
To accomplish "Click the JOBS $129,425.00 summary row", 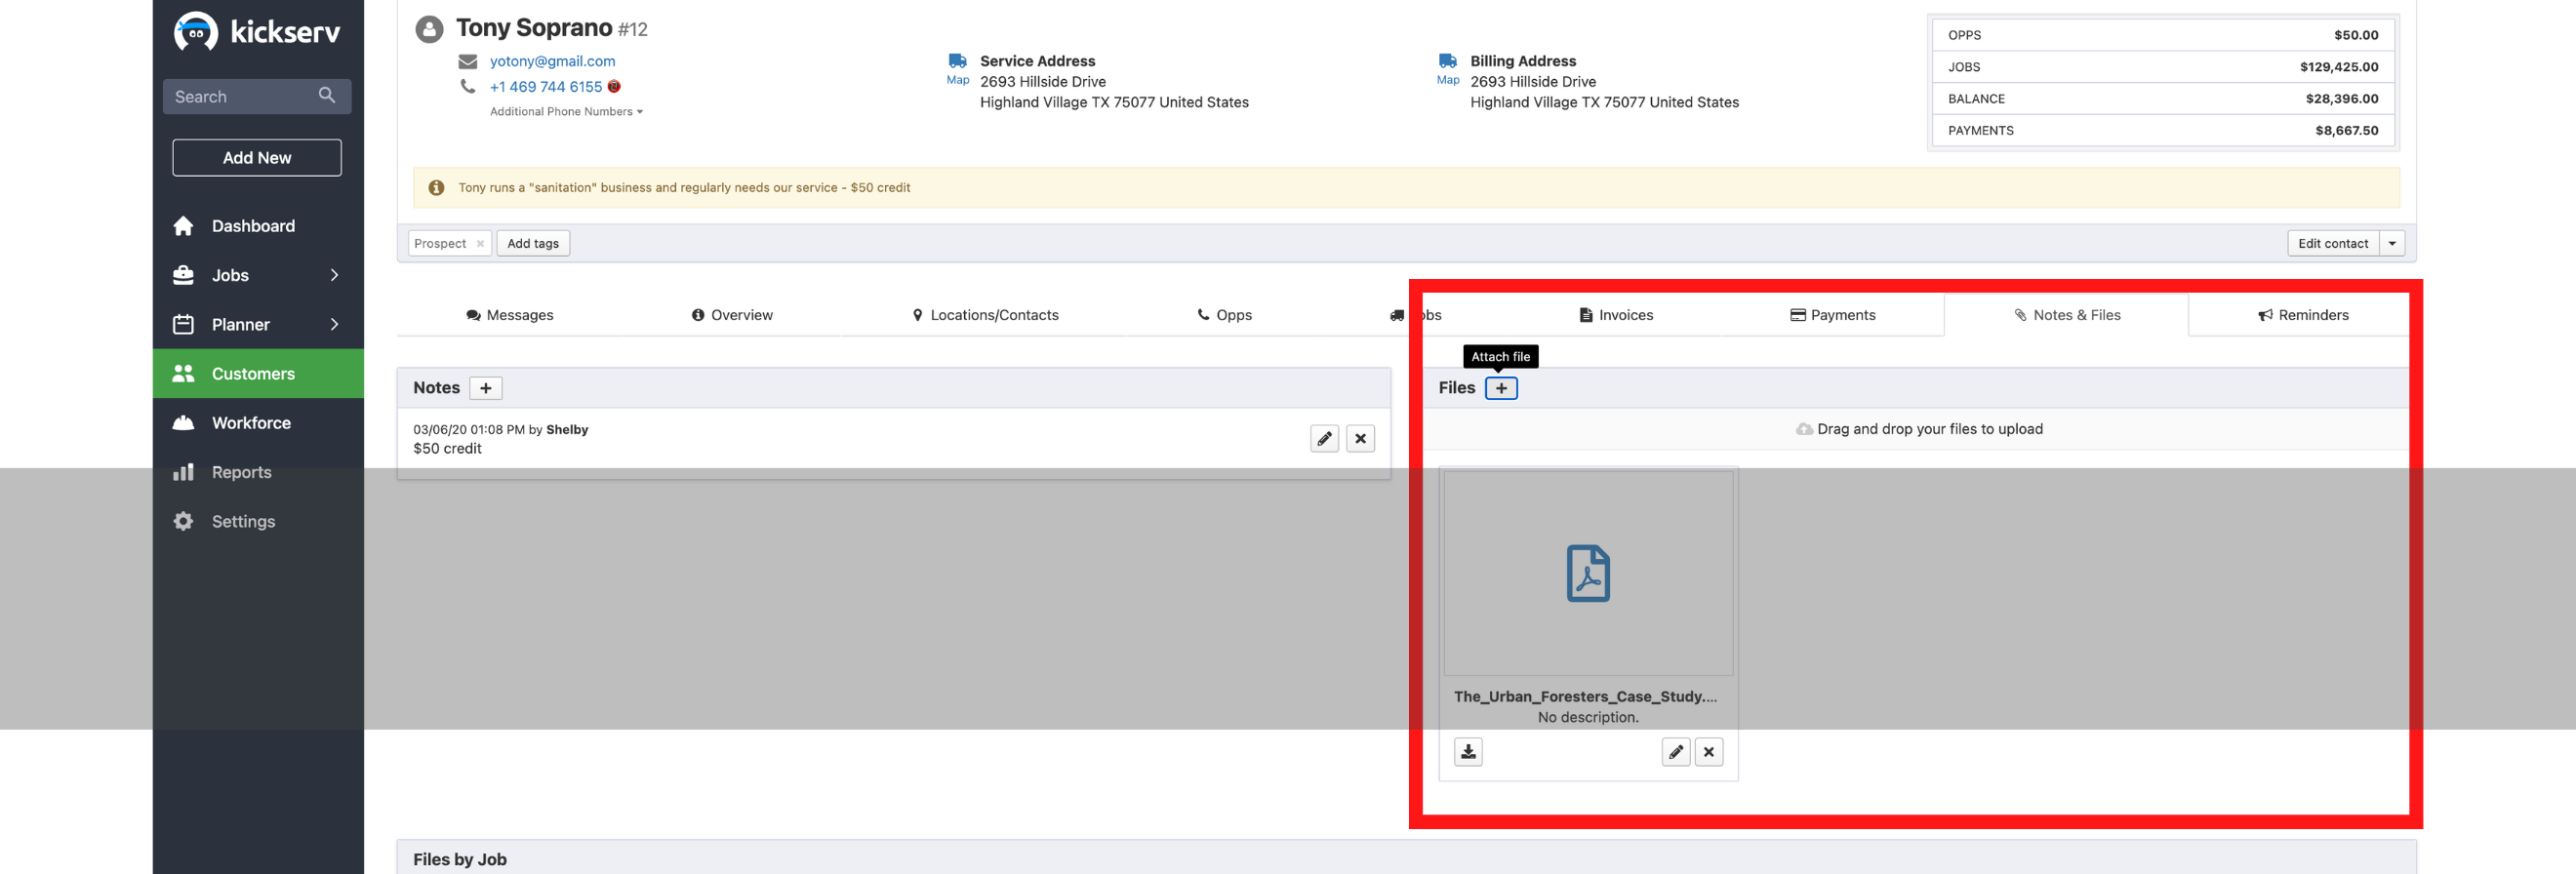I will pyautogui.click(x=2162, y=67).
